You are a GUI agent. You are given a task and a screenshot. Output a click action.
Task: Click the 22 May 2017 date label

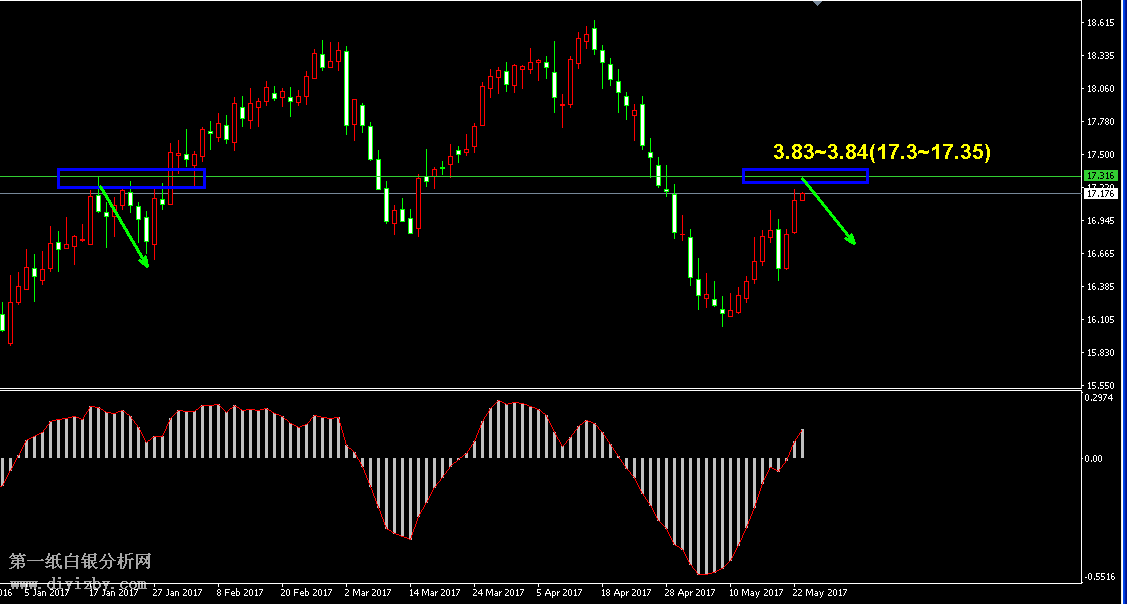(820, 592)
